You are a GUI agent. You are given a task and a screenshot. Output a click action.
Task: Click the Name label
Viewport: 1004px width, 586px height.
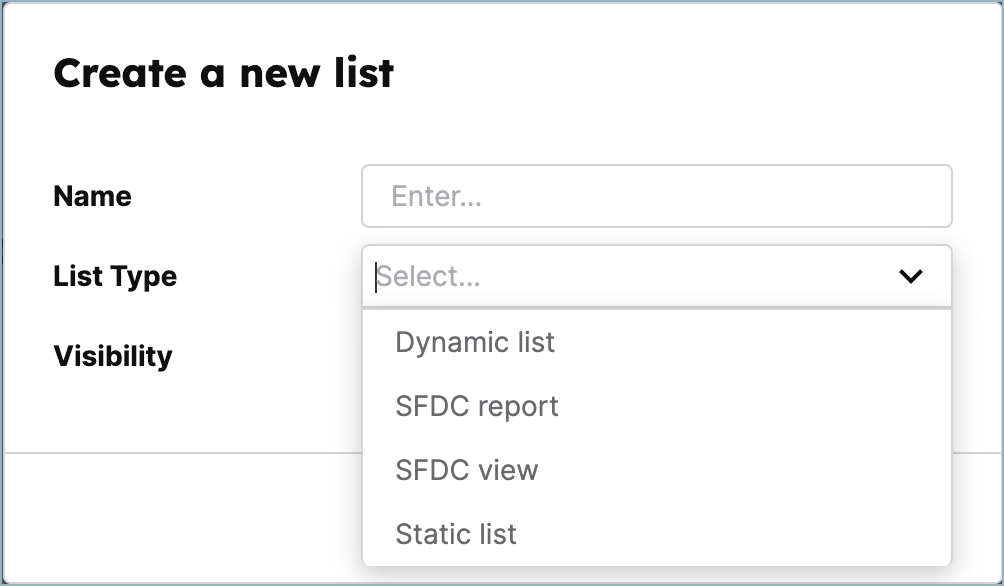[x=92, y=196]
